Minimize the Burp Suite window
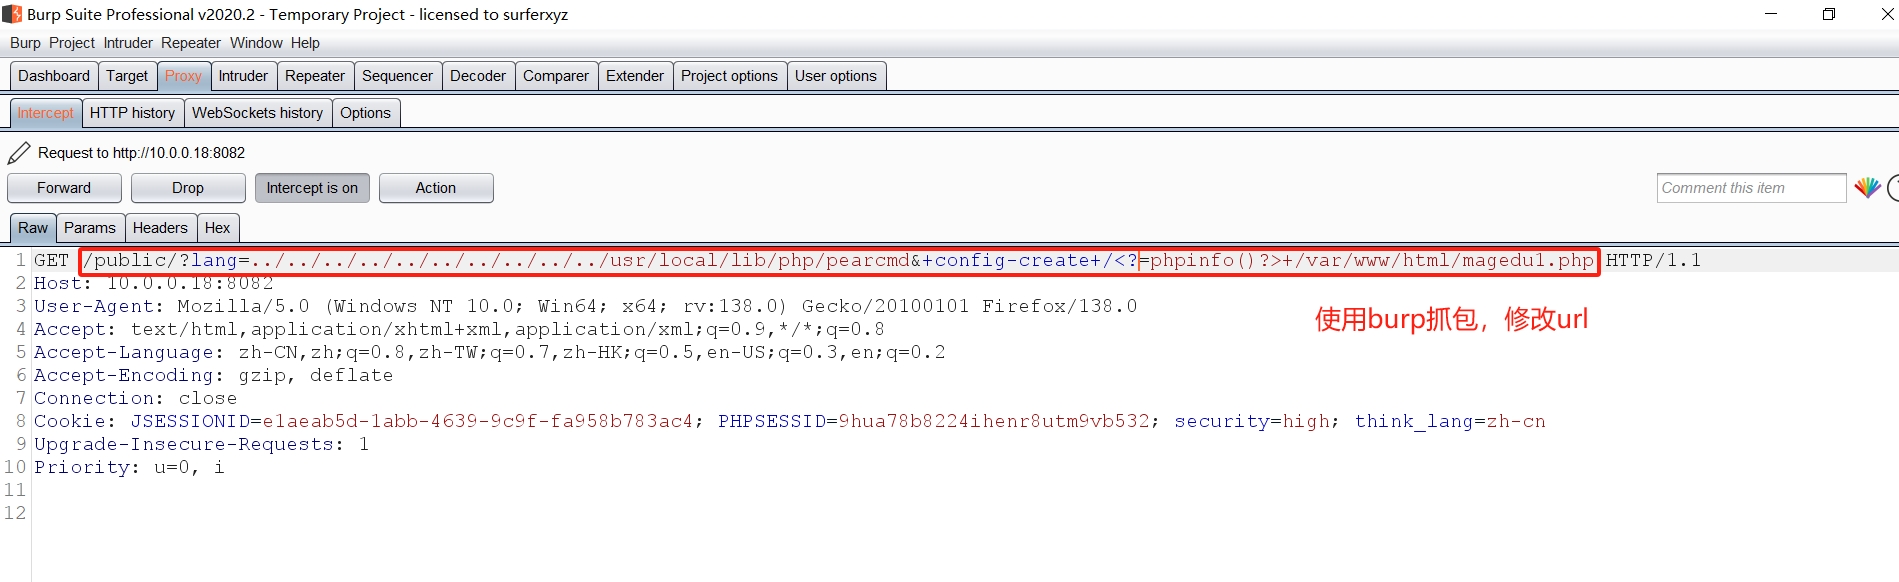Screen dimensions: 1899x582 pos(1771,14)
